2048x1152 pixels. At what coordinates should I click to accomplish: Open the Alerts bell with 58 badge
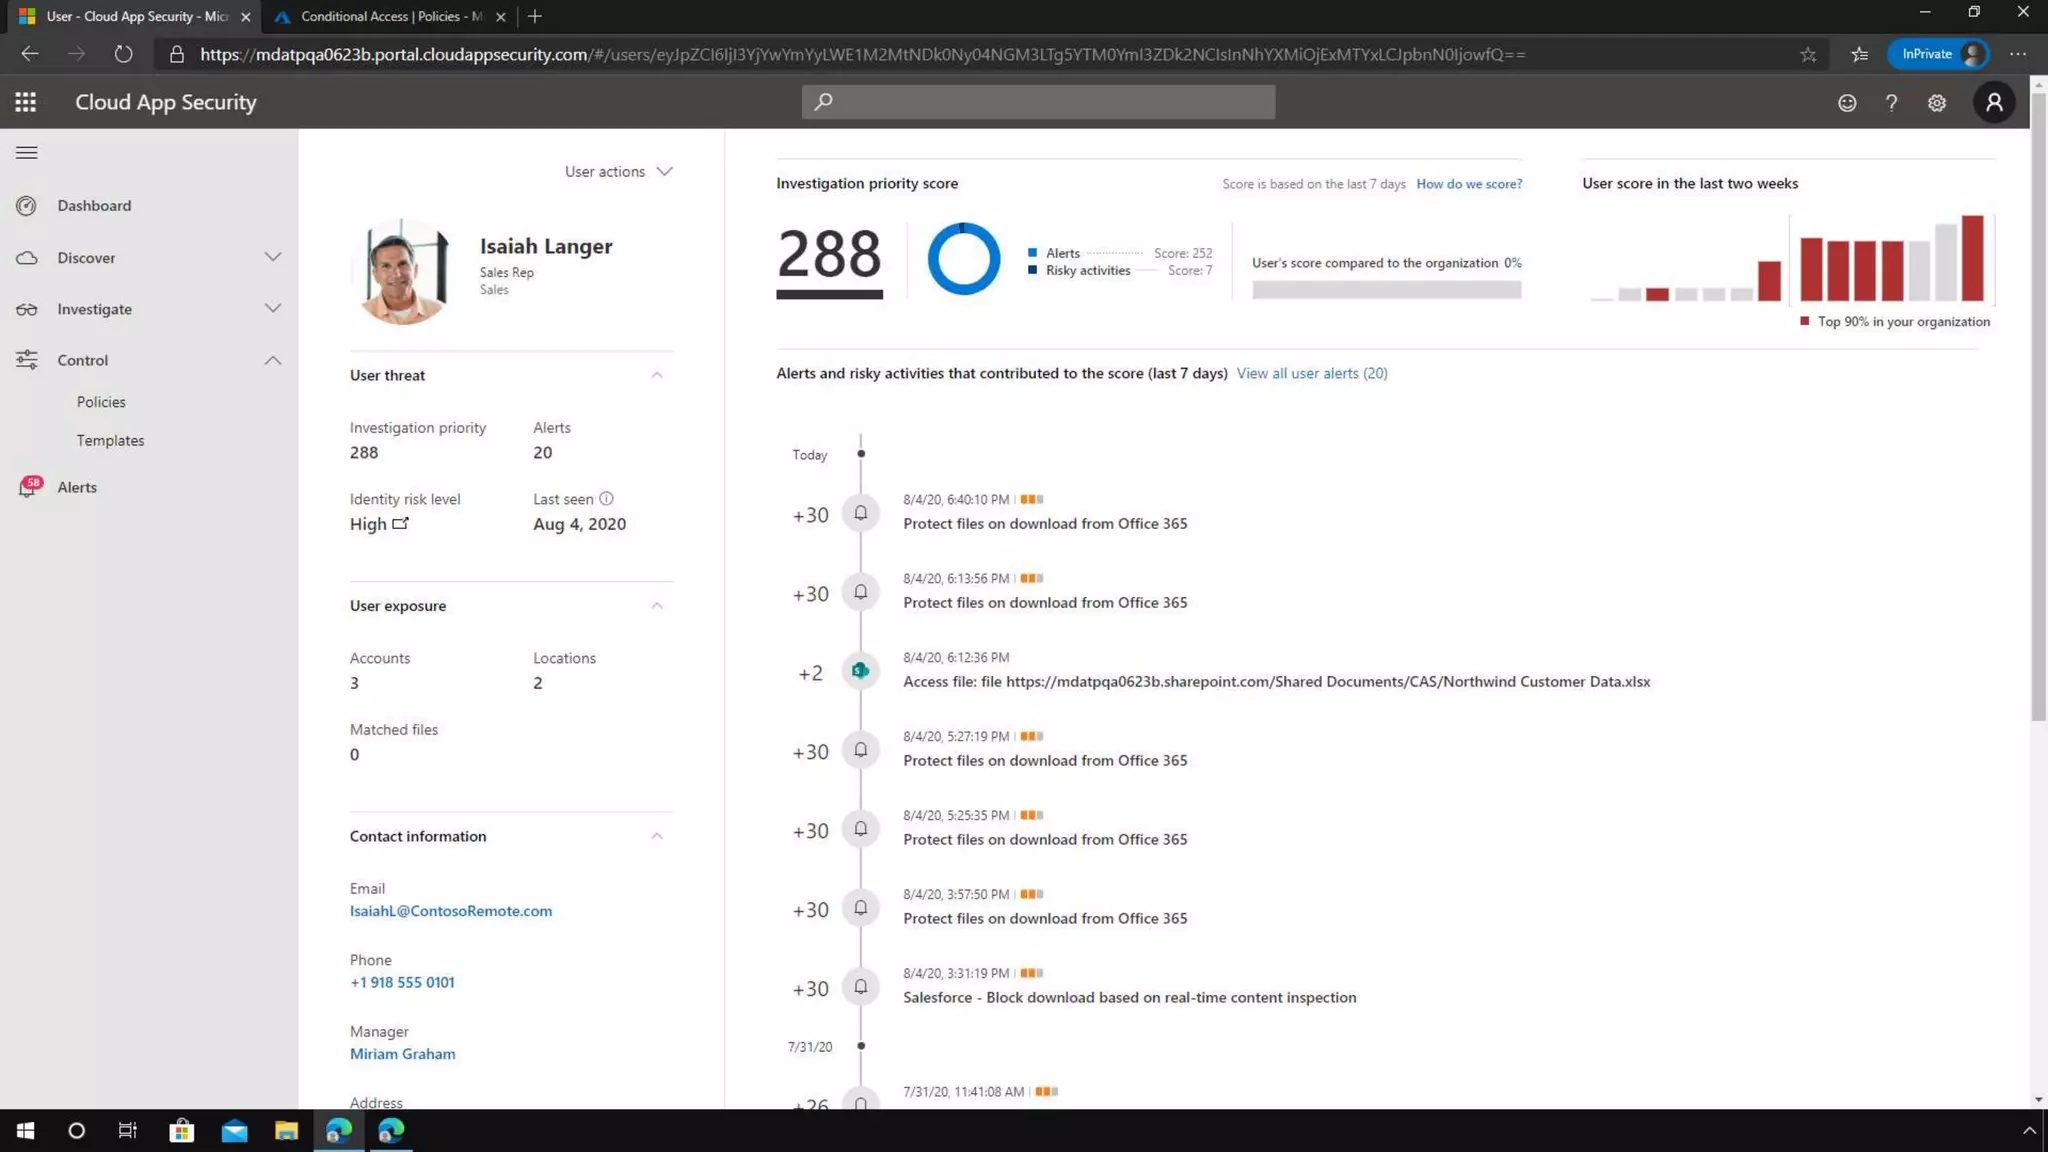28,487
